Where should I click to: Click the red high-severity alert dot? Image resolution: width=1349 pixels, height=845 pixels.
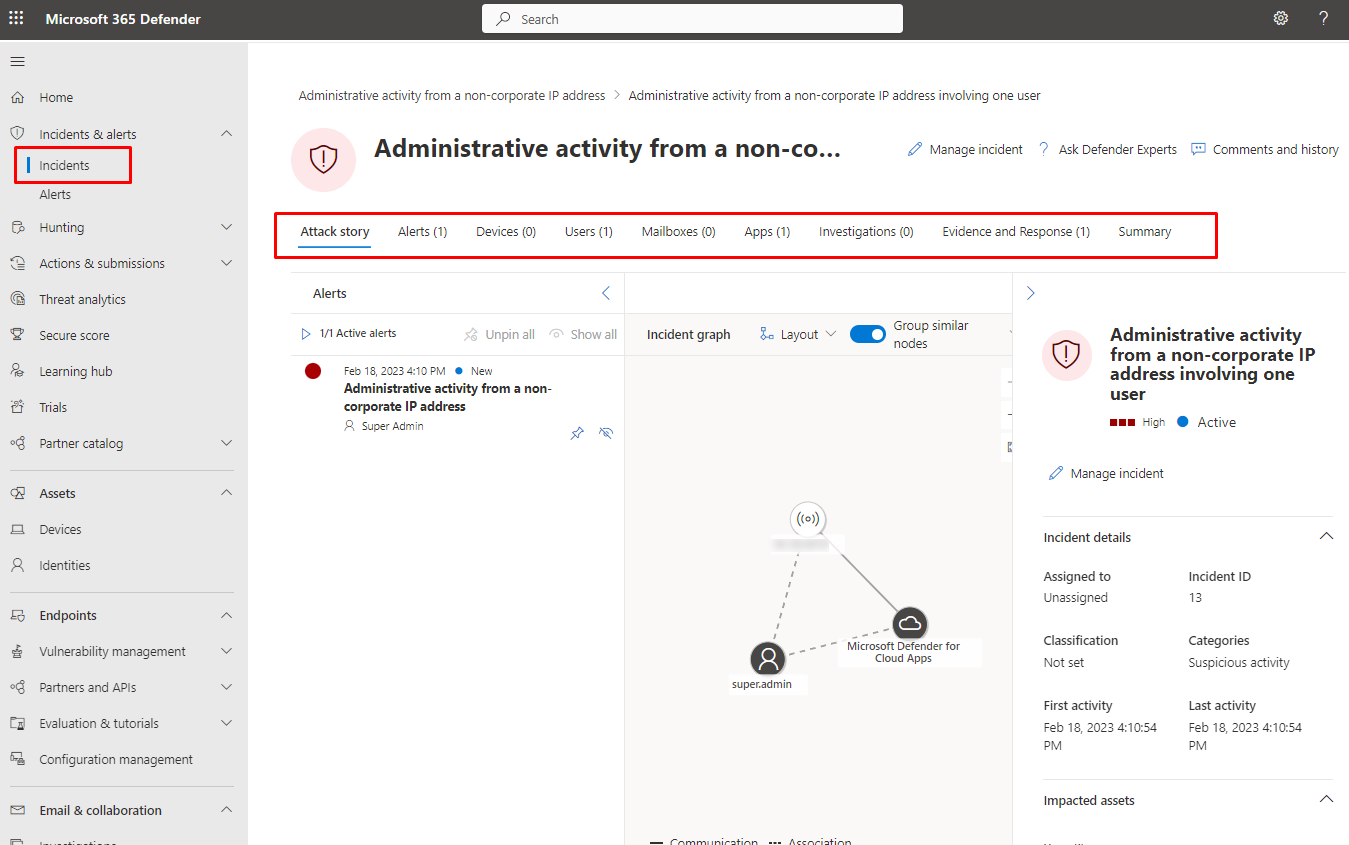click(x=313, y=371)
